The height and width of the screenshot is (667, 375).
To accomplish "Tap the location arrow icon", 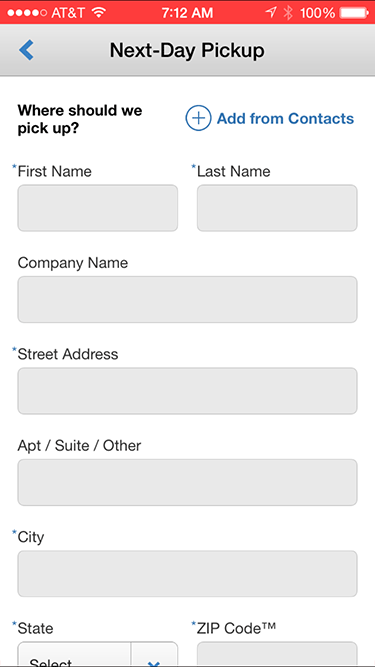I will pos(271,13).
